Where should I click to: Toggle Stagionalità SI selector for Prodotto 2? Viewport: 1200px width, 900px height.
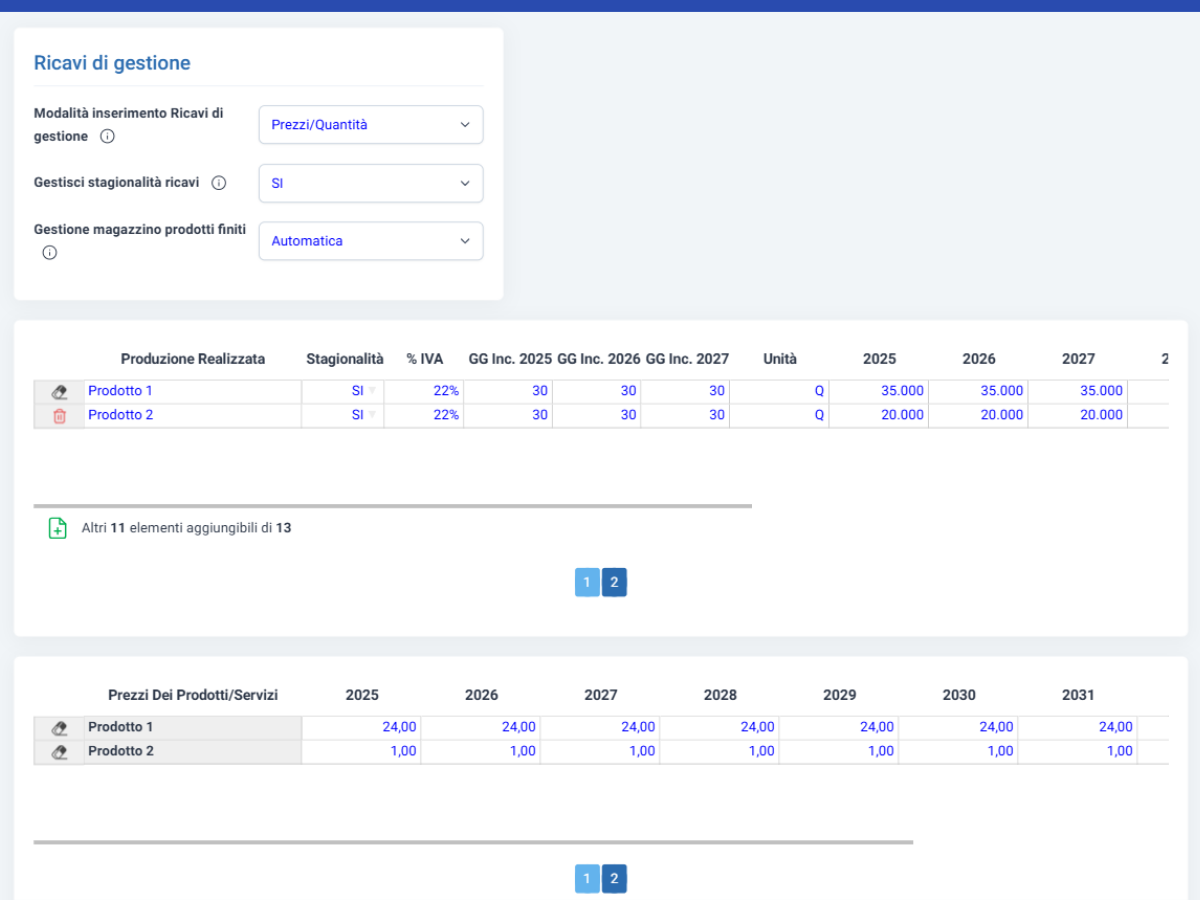coord(343,415)
